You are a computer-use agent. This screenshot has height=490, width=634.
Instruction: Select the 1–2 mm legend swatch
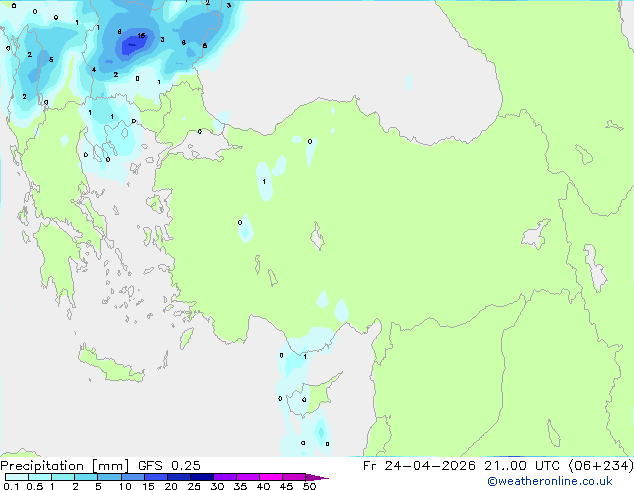point(63,477)
